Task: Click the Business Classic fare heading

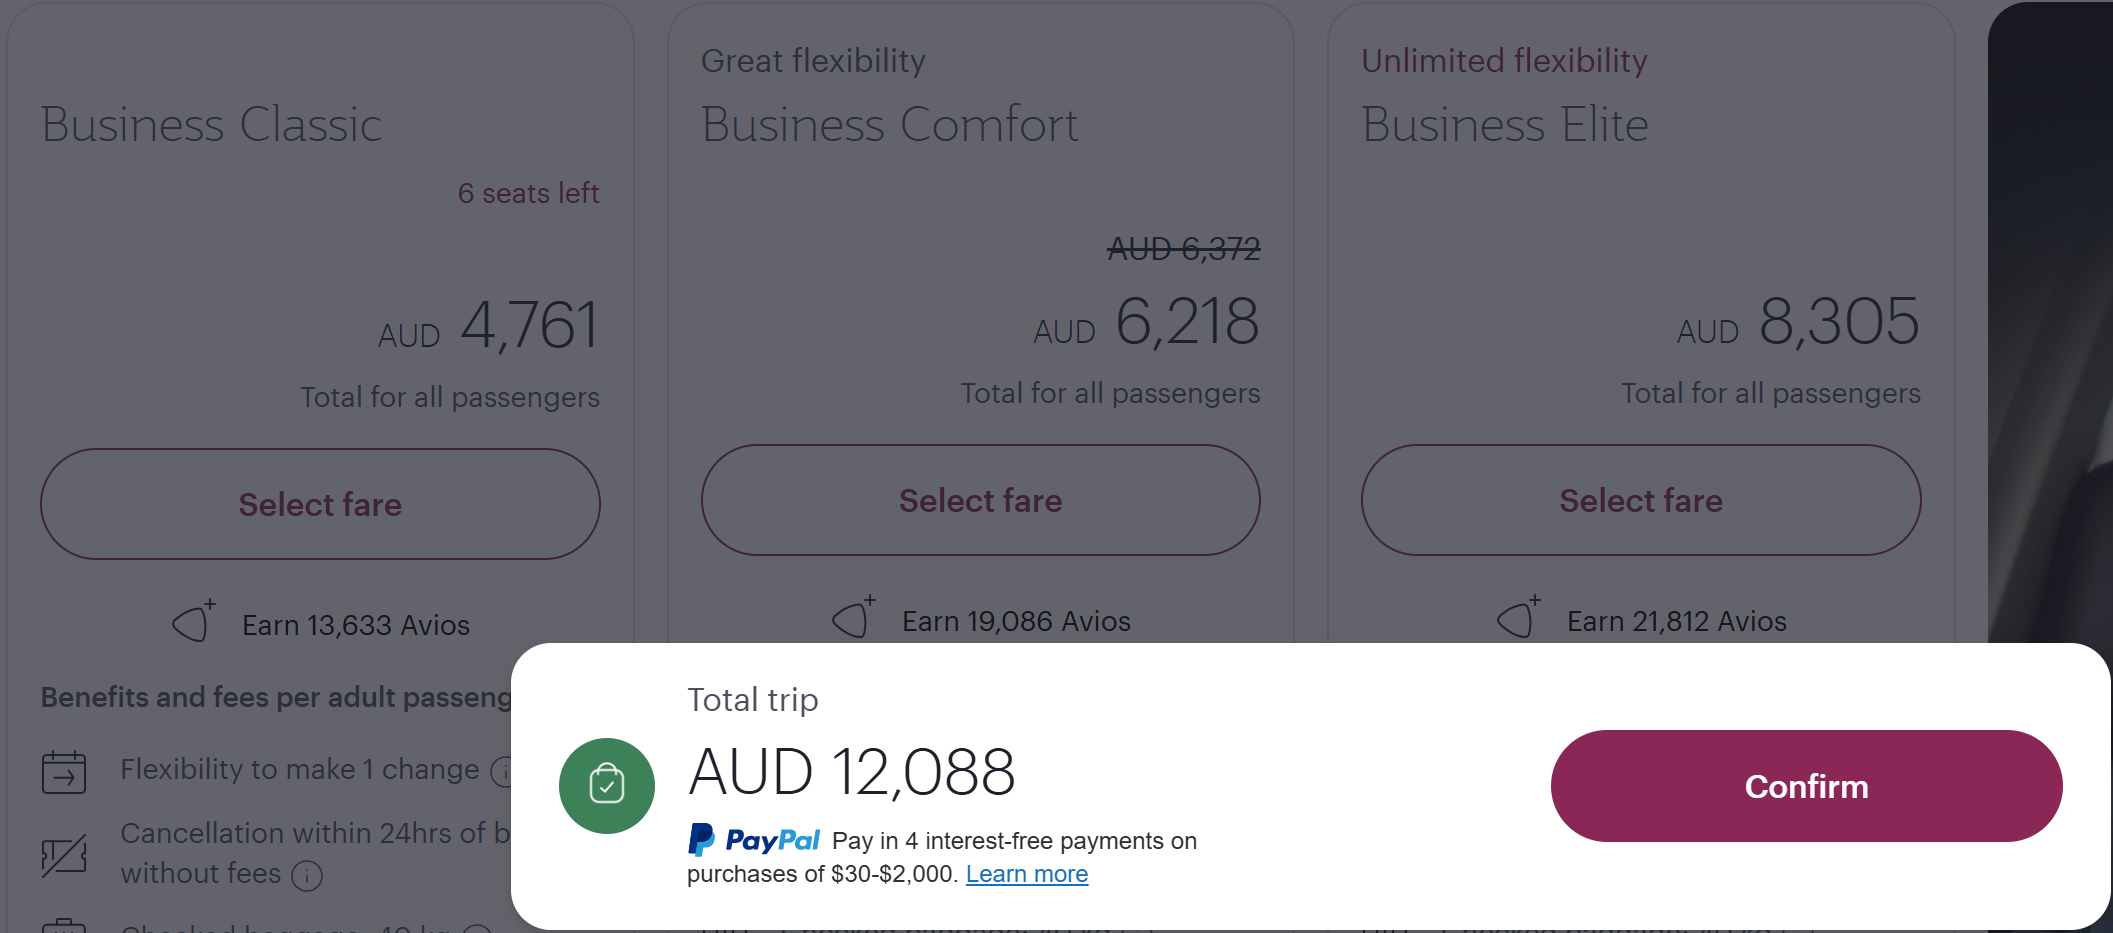Action: click(211, 125)
